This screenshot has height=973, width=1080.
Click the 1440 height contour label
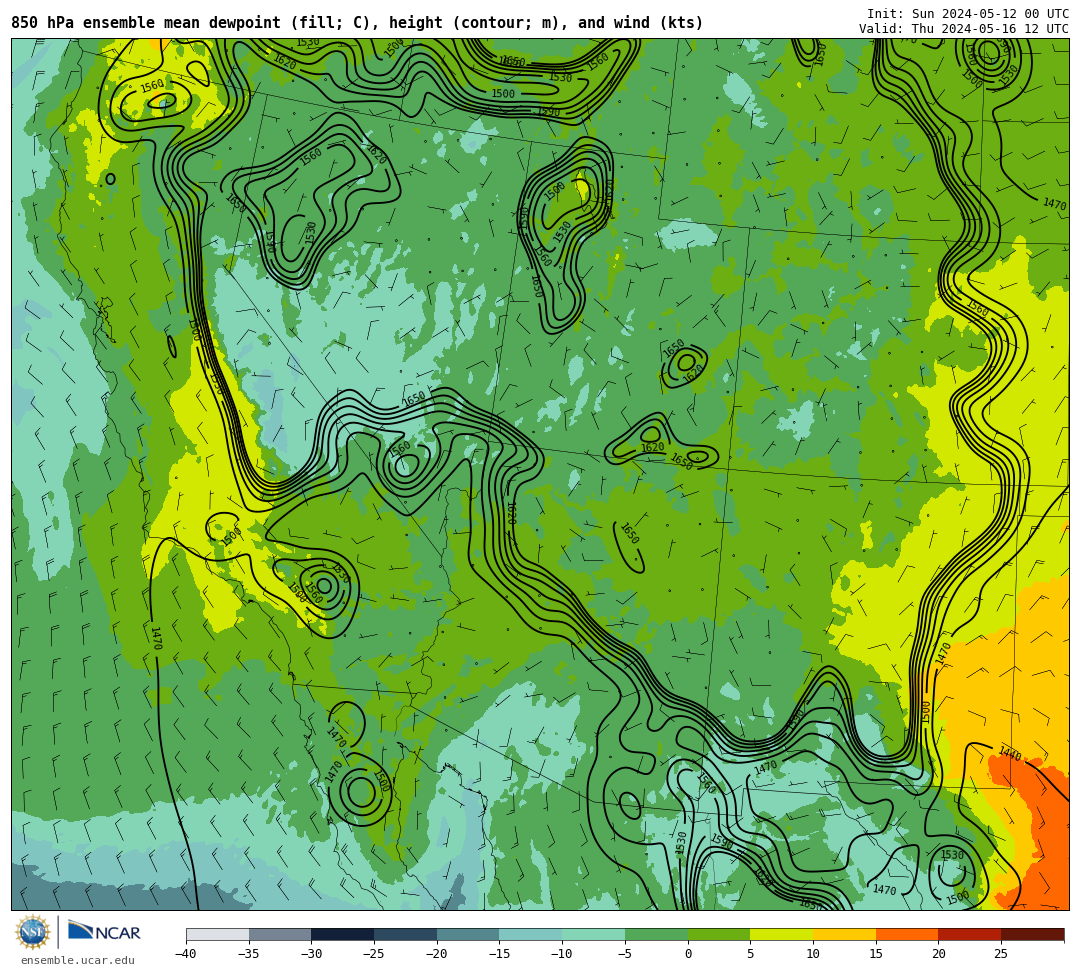pos(1010,753)
